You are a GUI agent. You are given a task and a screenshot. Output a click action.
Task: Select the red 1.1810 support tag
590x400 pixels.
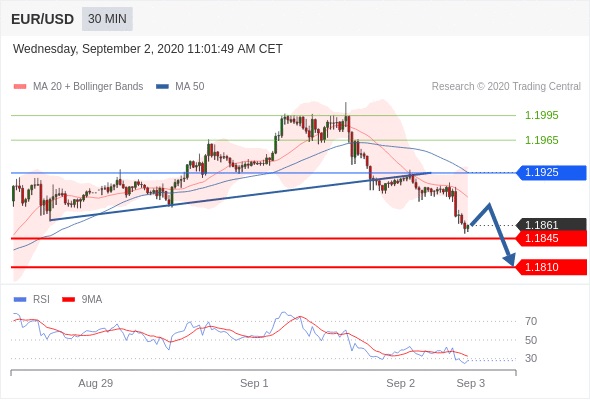(552, 267)
